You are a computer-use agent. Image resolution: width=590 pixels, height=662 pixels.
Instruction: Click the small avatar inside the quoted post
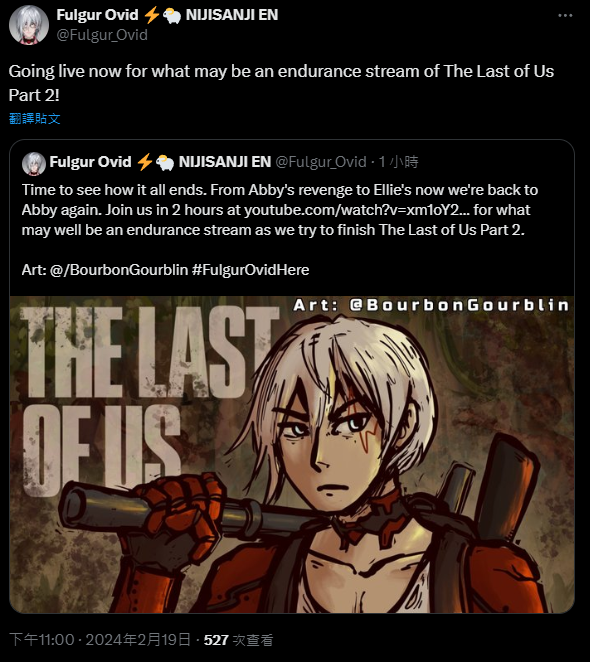click(x=34, y=164)
